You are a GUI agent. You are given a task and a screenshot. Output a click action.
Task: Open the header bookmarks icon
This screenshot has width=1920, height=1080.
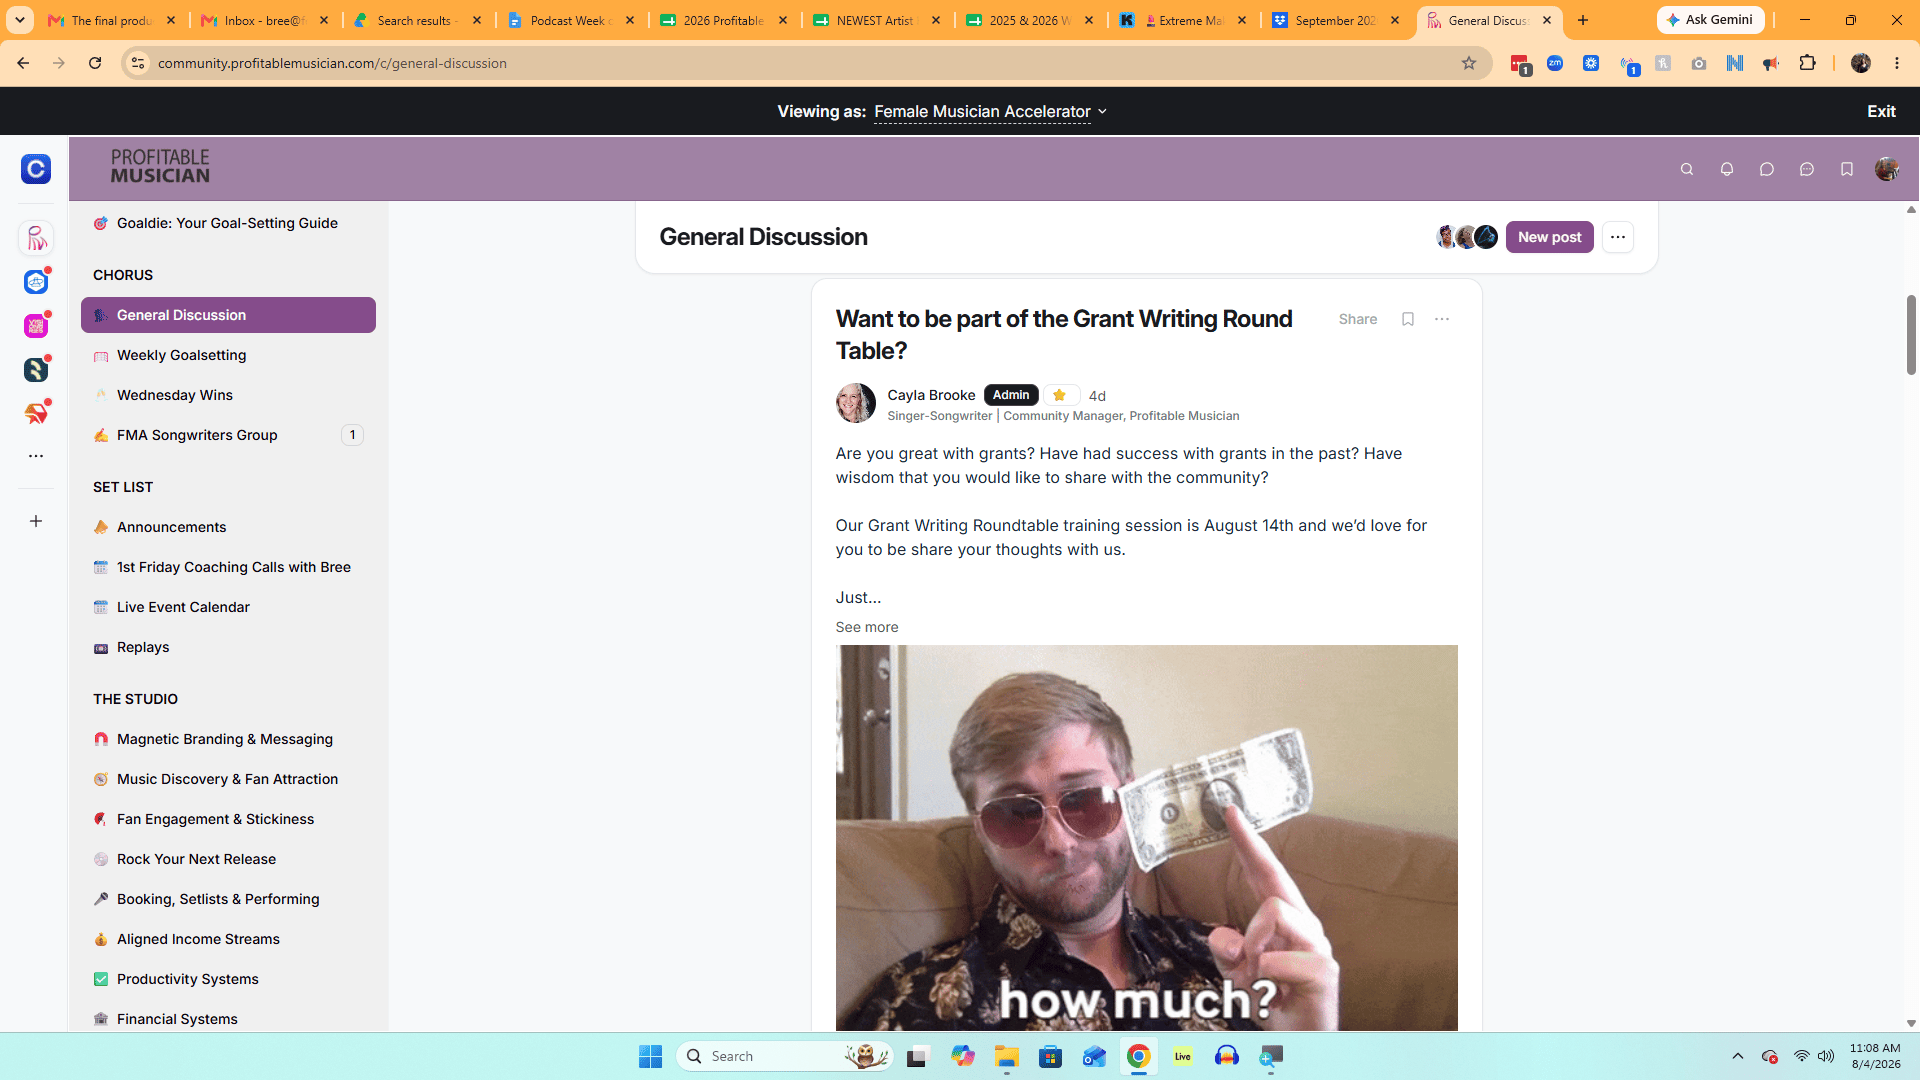(x=1847, y=170)
